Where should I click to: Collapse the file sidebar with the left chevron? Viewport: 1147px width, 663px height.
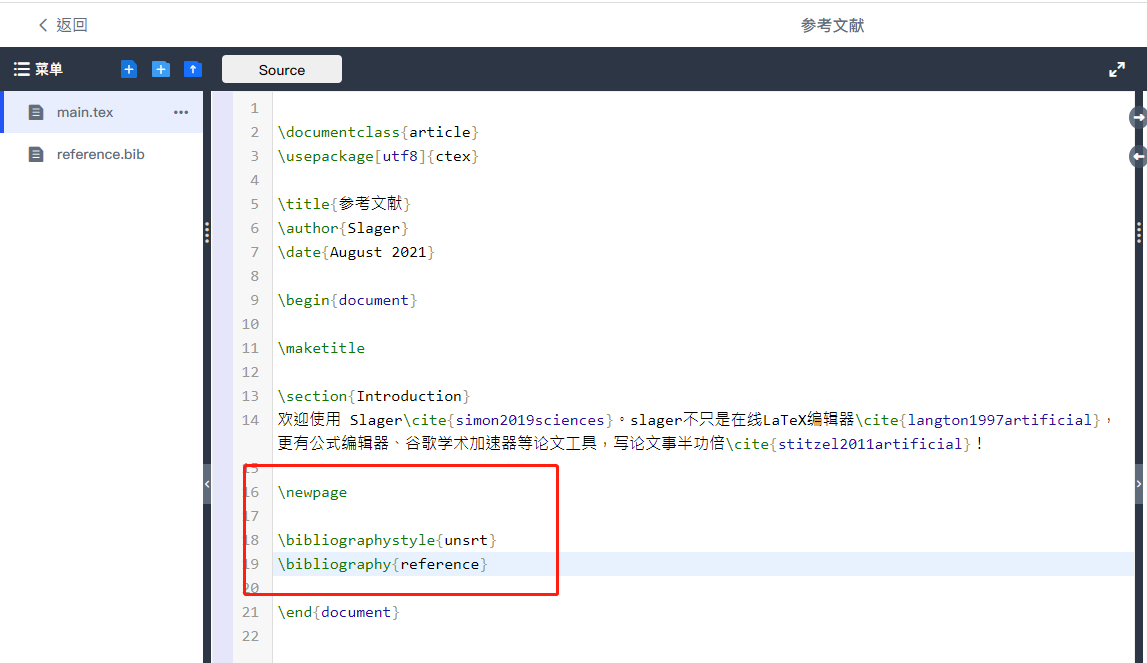click(x=207, y=484)
